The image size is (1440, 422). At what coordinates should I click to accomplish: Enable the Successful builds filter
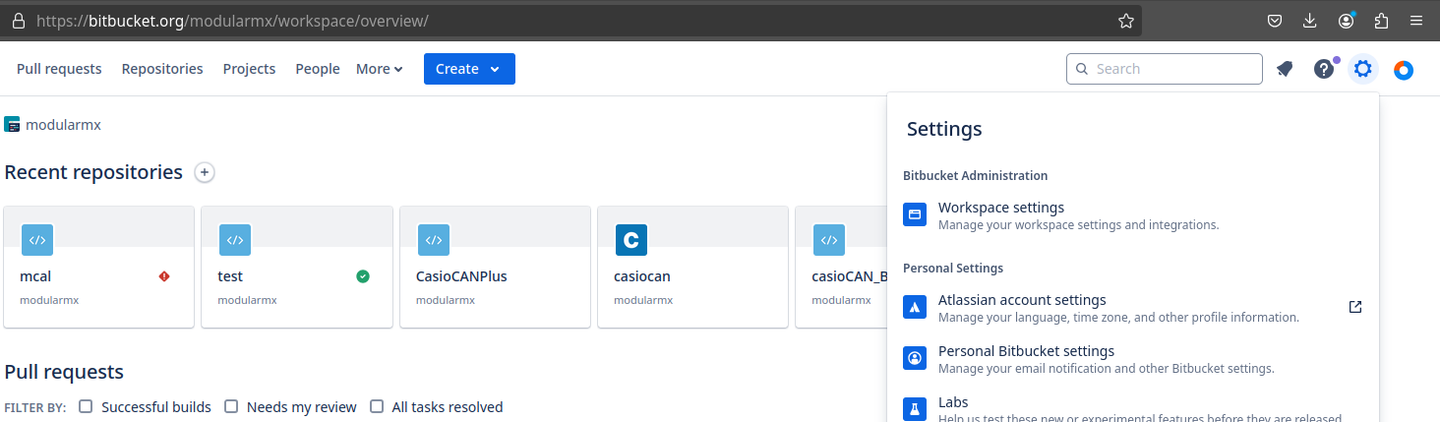[86, 406]
